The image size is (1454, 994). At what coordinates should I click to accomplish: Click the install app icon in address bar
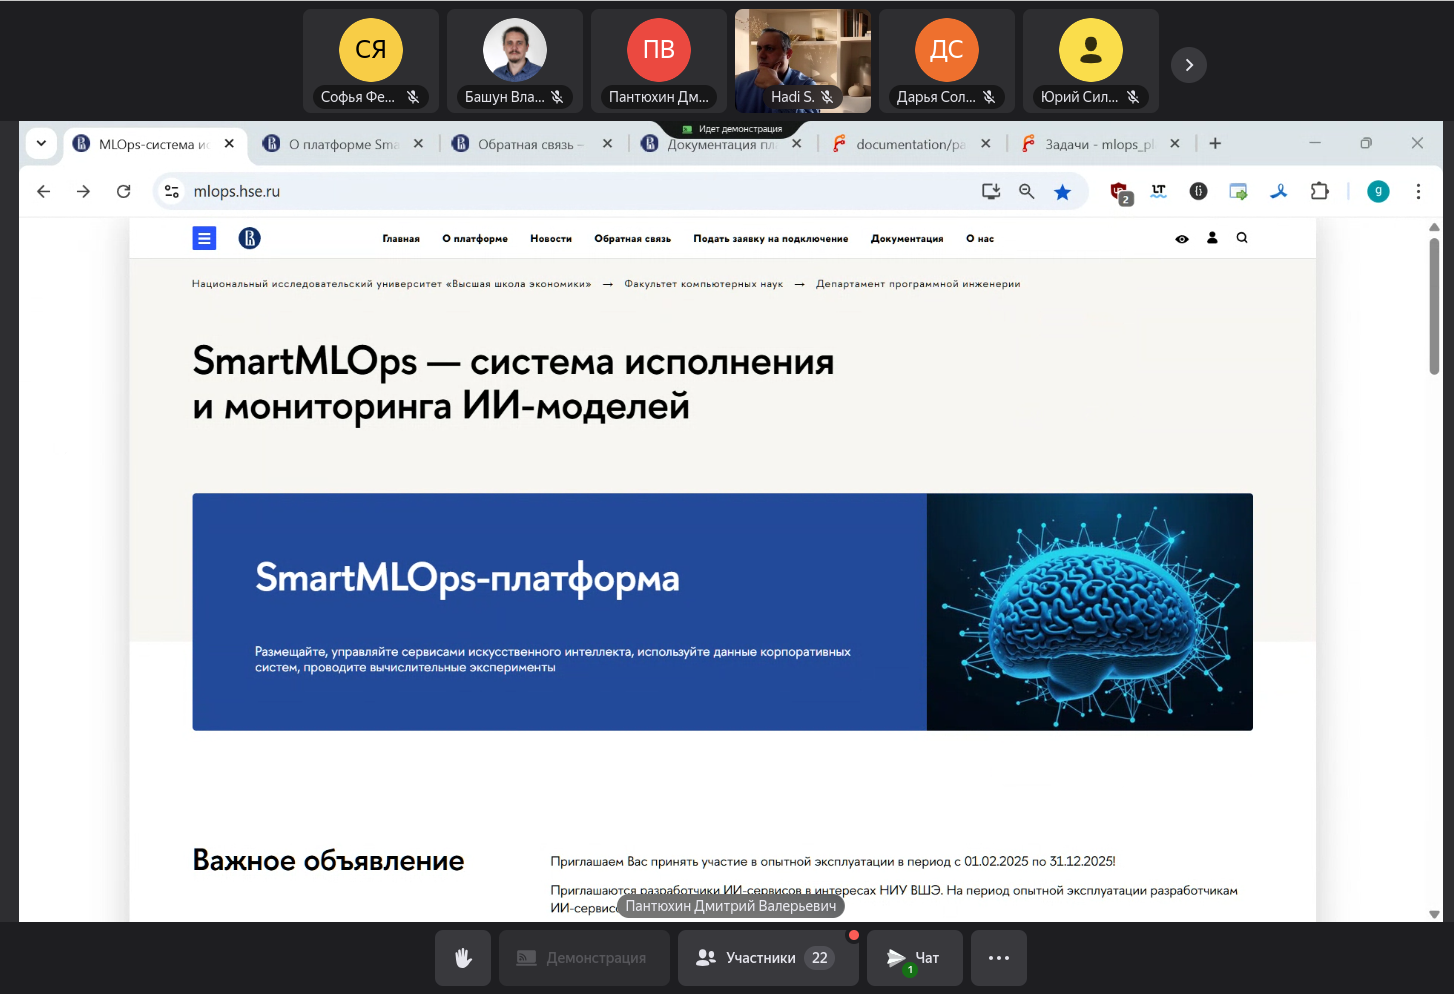tap(991, 191)
